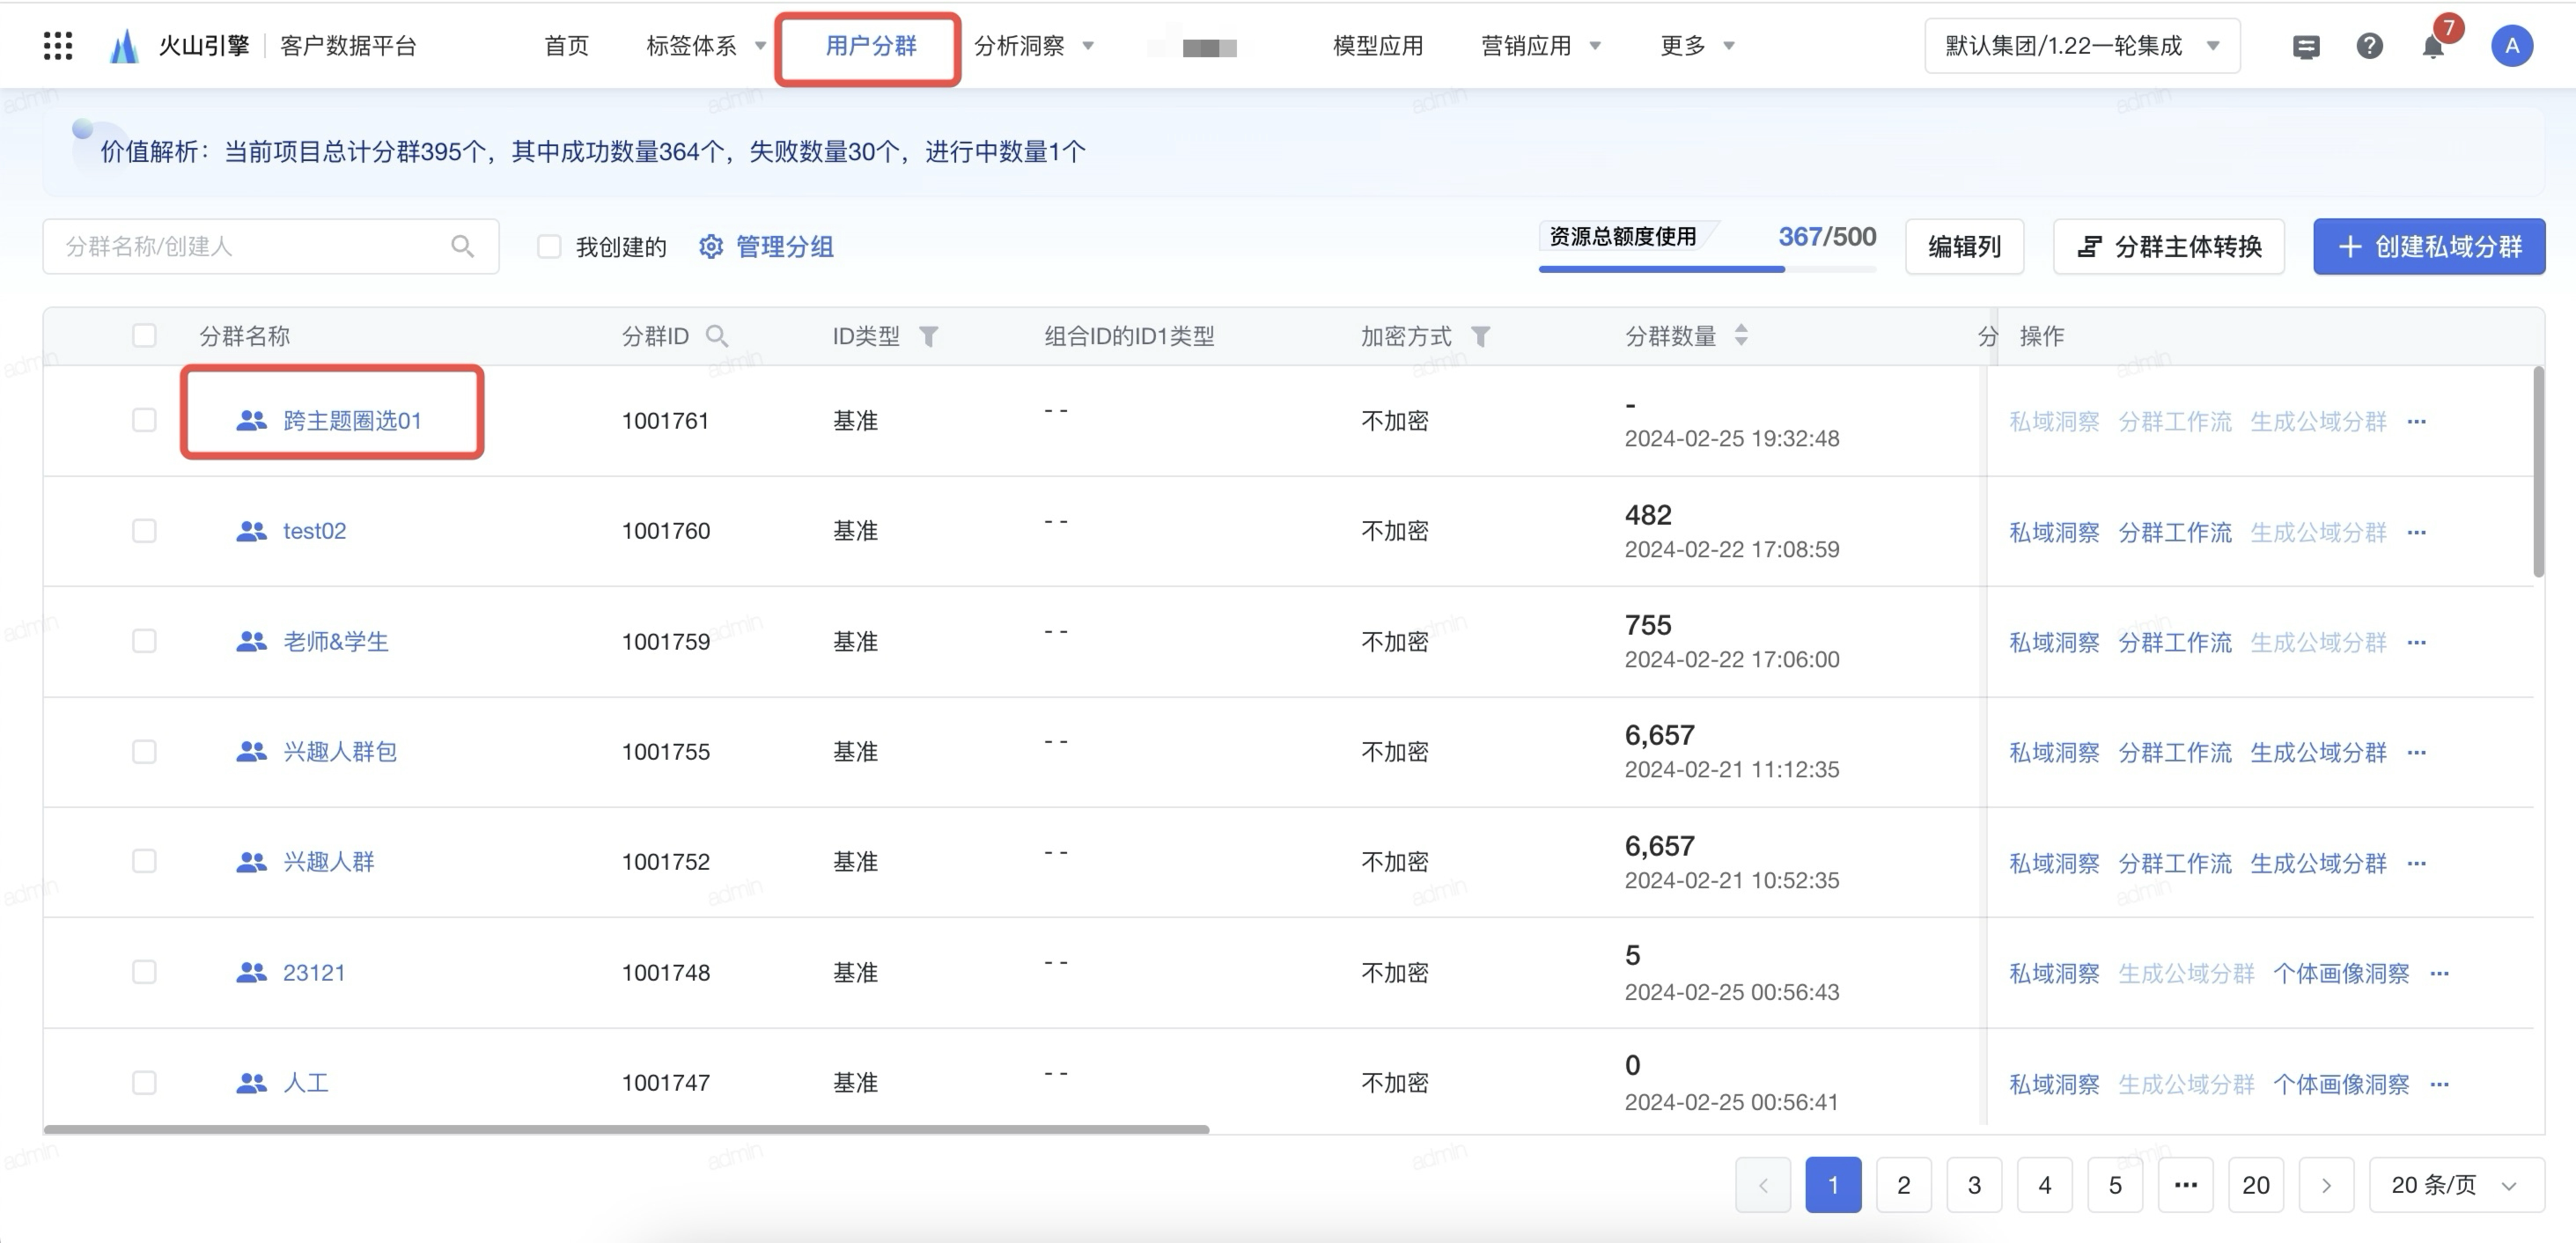
Task: Click the 创建私域分群 button
Action: click(x=2429, y=246)
